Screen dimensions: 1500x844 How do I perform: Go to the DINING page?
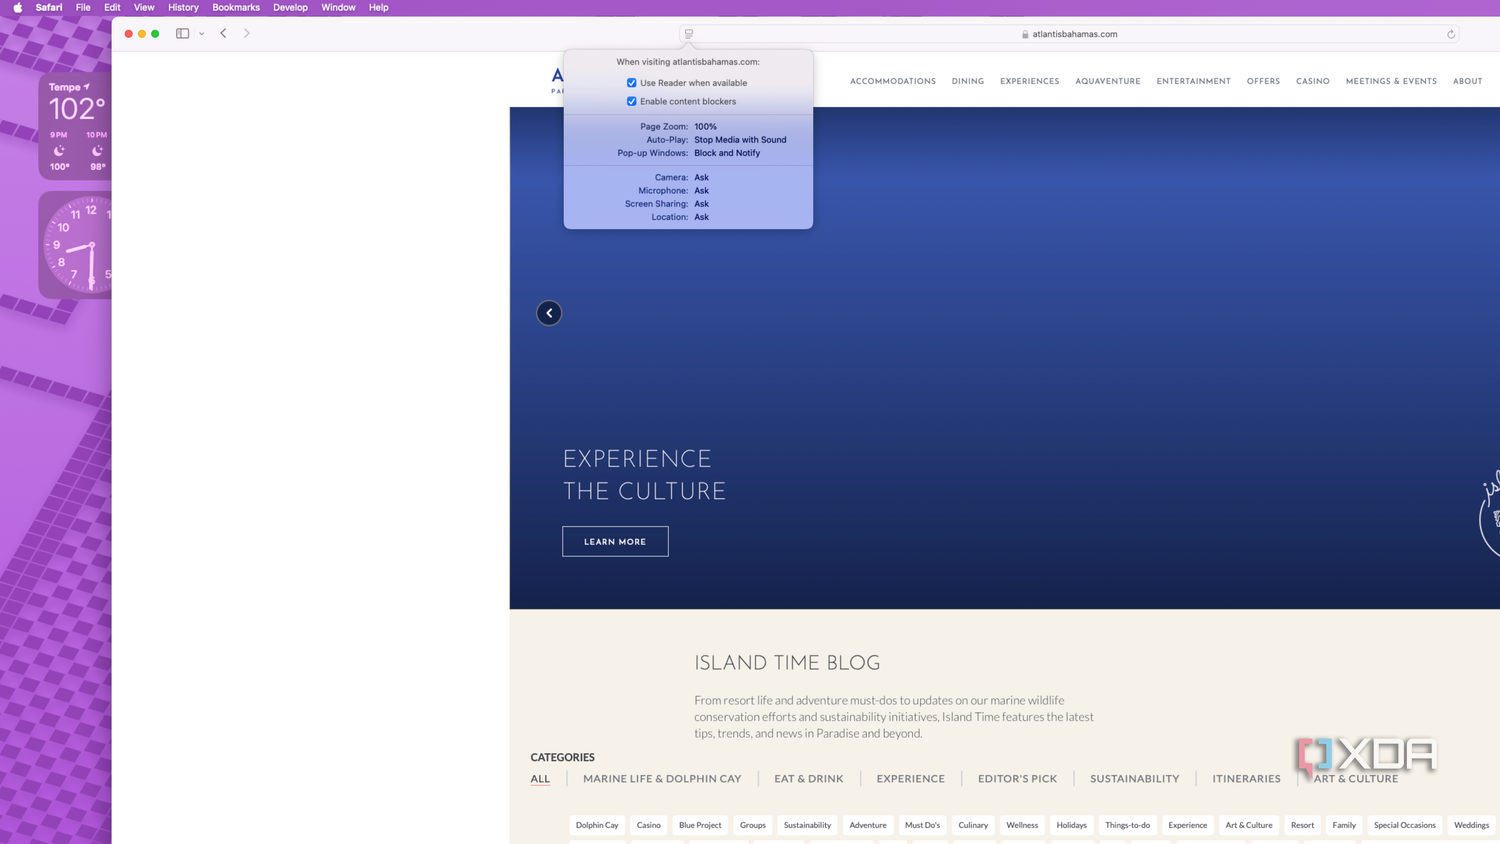[968, 81]
